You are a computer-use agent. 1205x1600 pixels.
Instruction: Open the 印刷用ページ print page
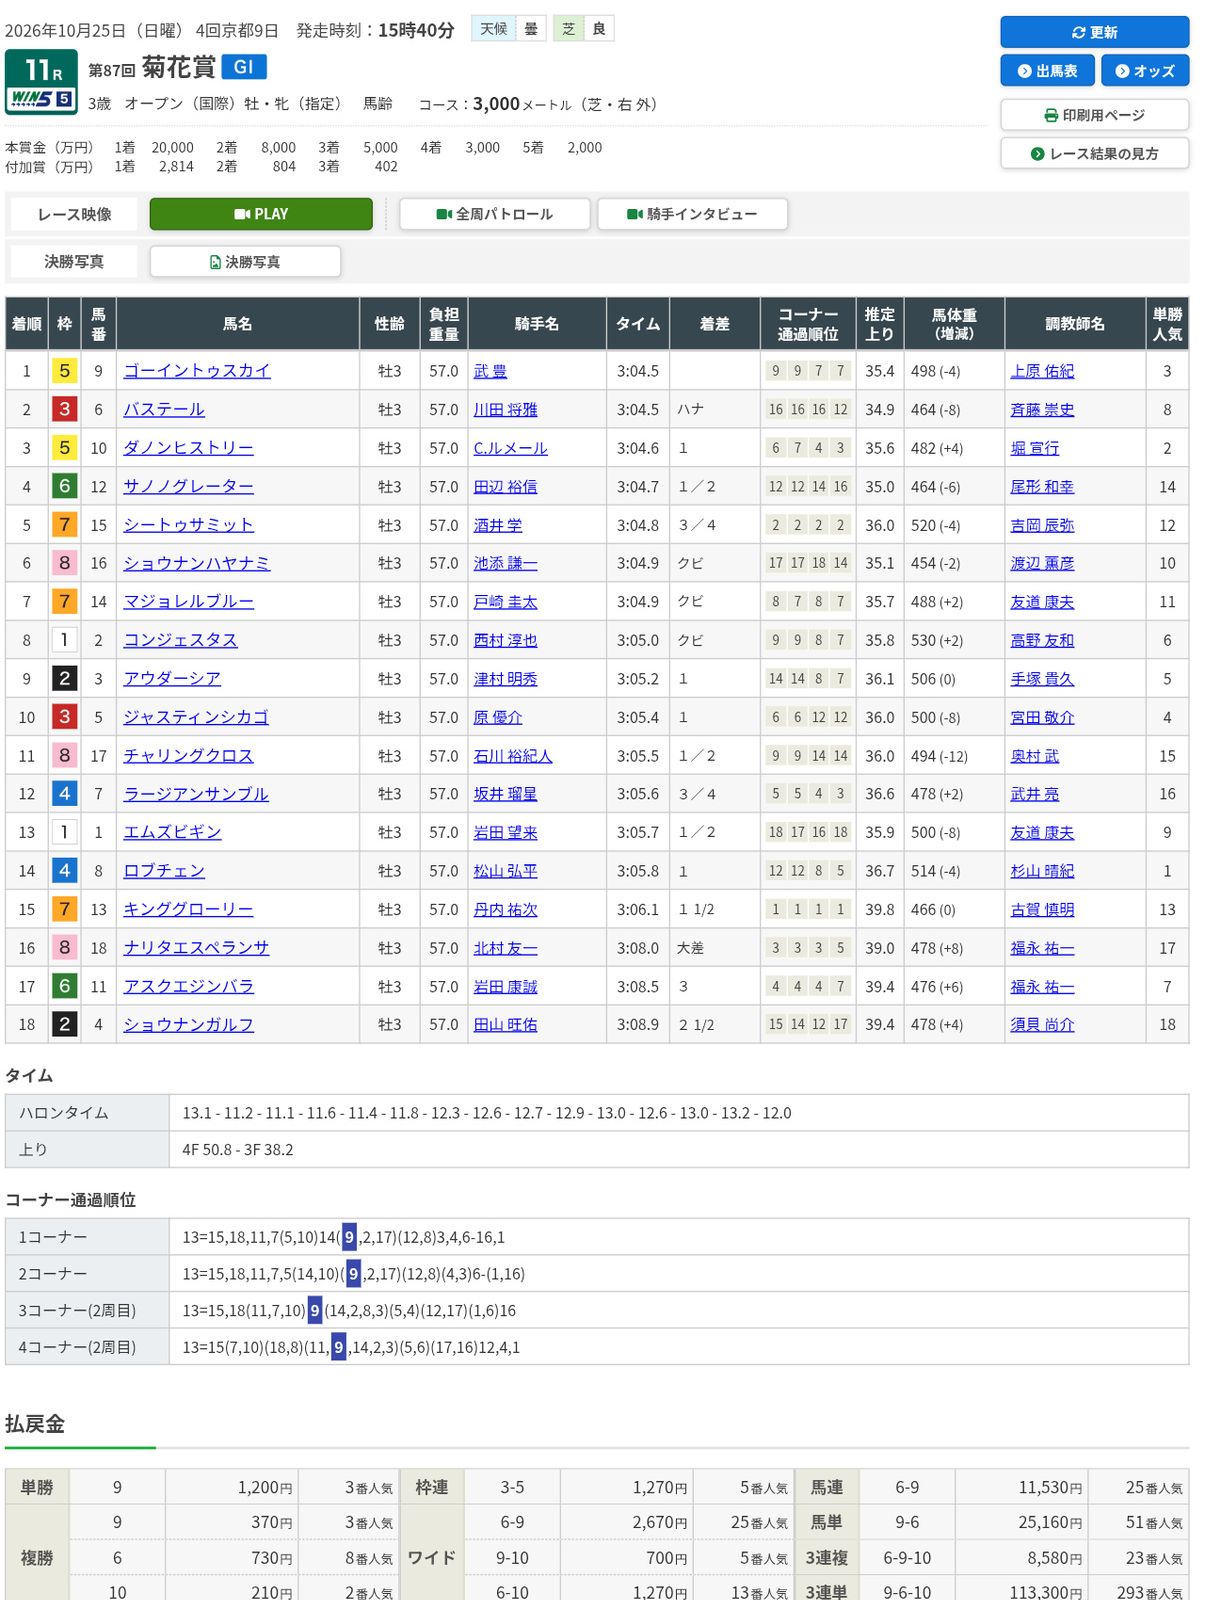click(1094, 115)
